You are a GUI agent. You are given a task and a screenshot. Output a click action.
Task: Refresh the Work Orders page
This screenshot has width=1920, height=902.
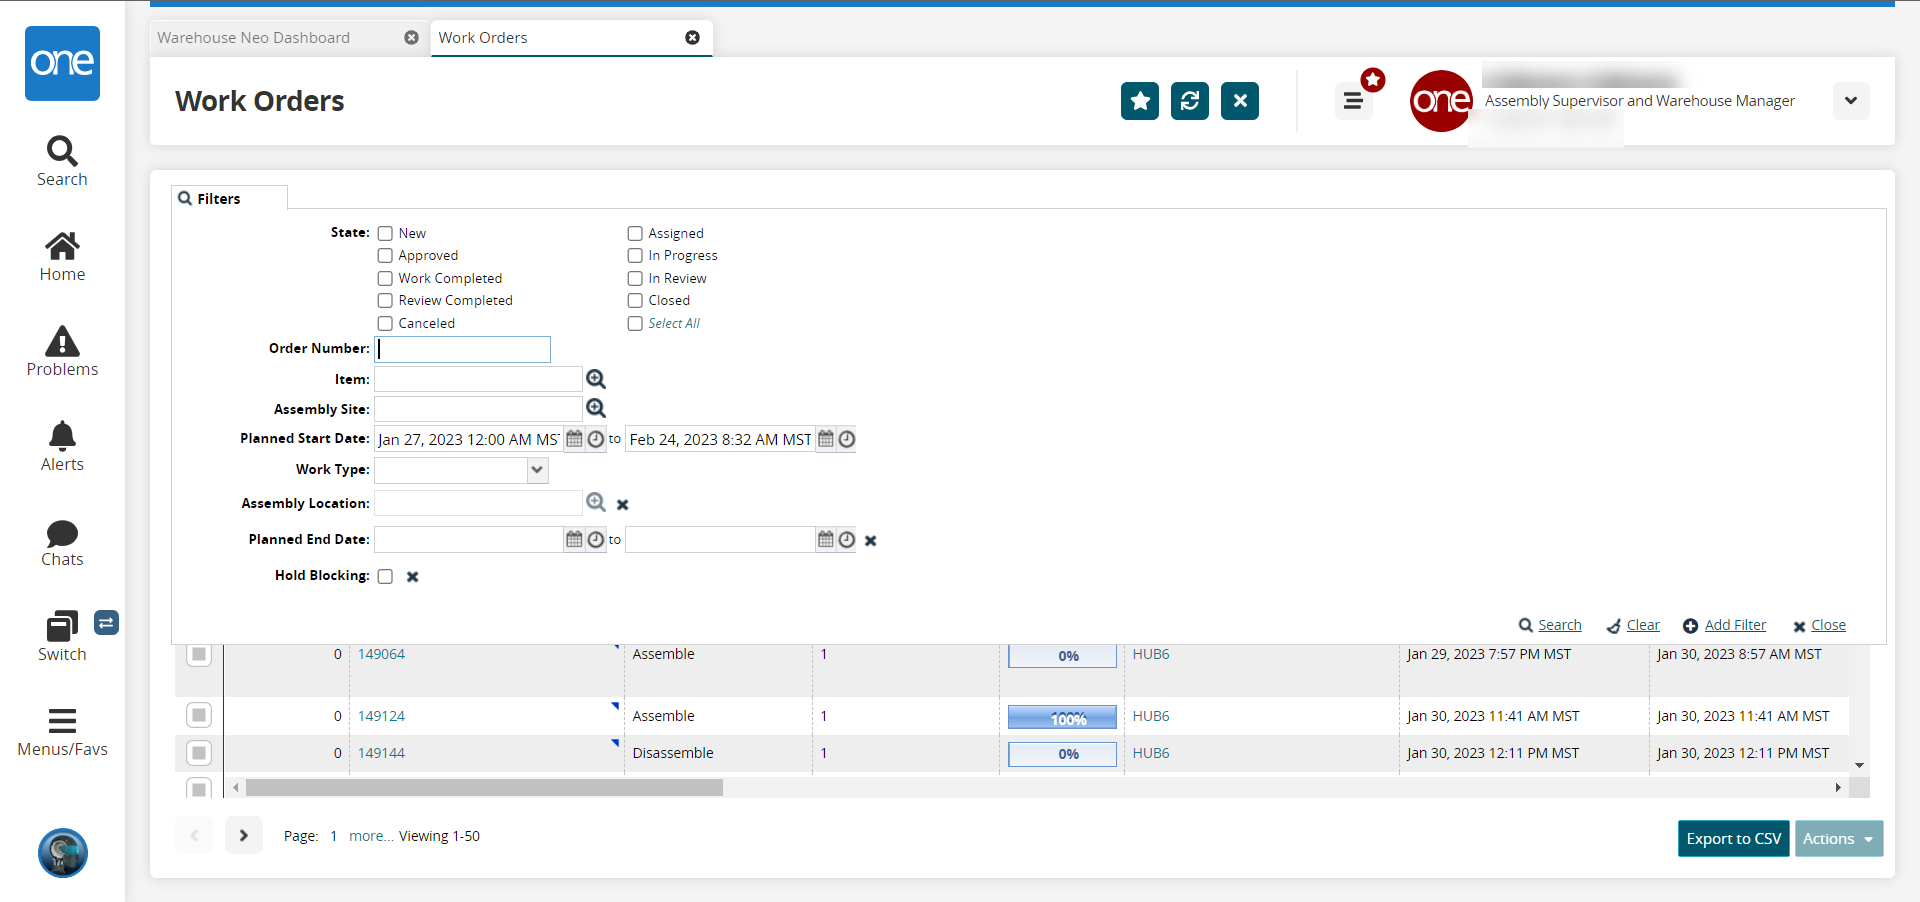click(1189, 101)
